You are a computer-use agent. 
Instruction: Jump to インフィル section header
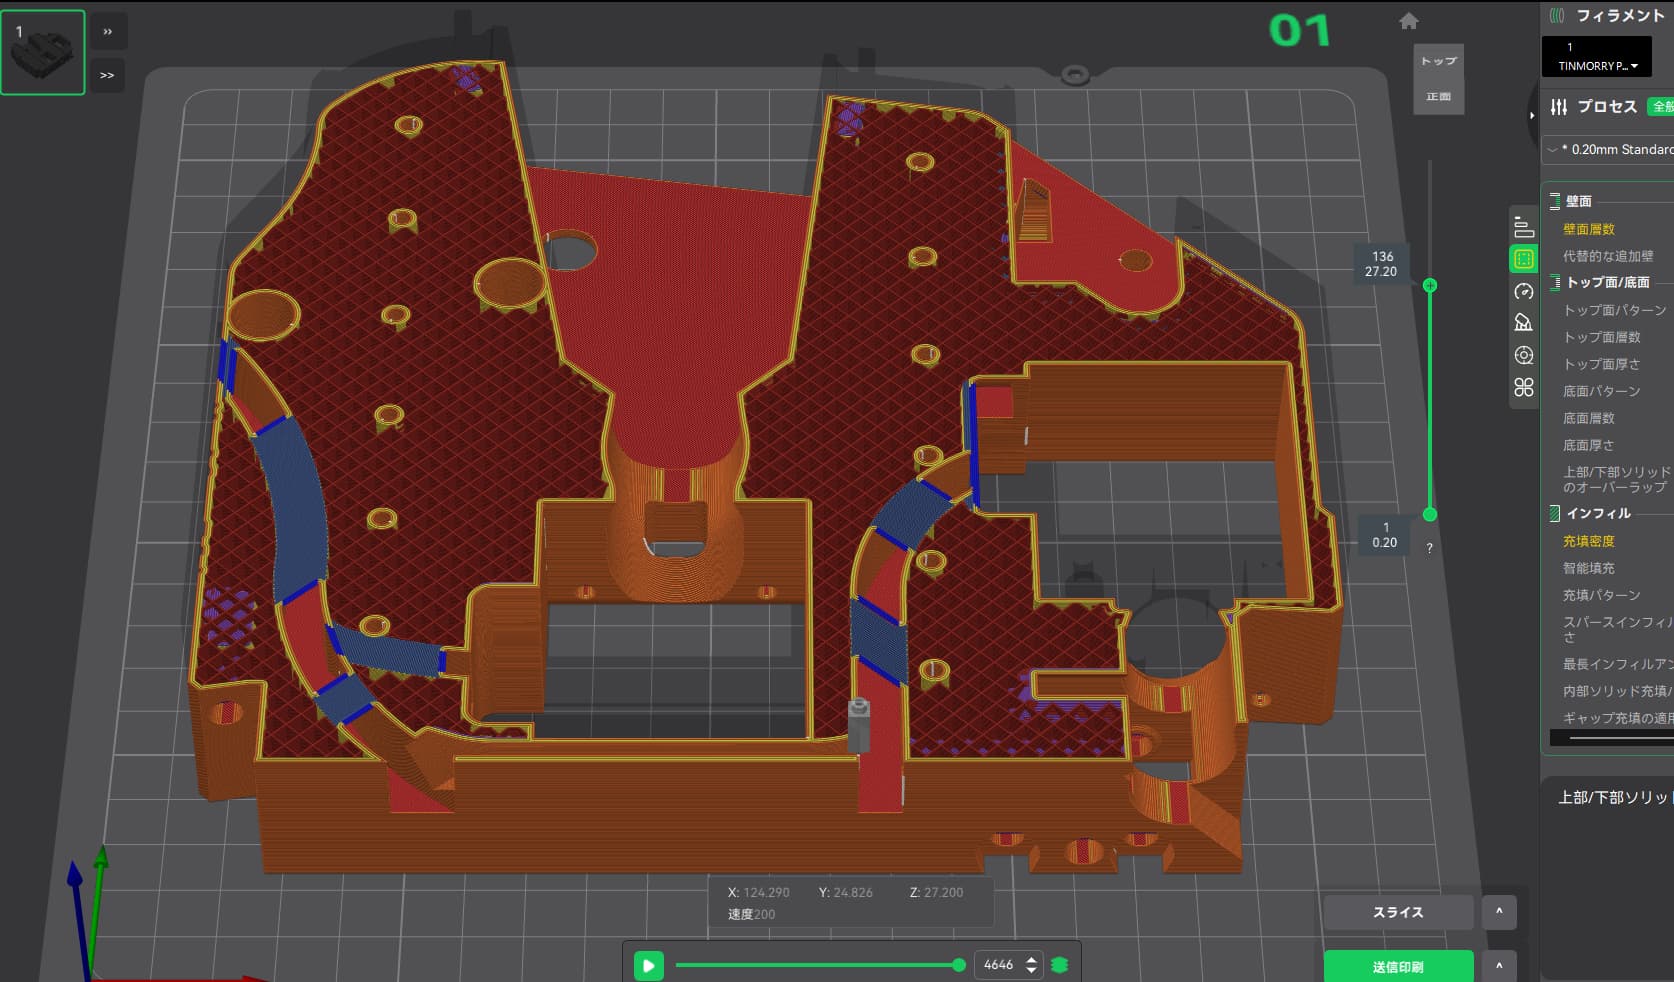coord(1598,513)
